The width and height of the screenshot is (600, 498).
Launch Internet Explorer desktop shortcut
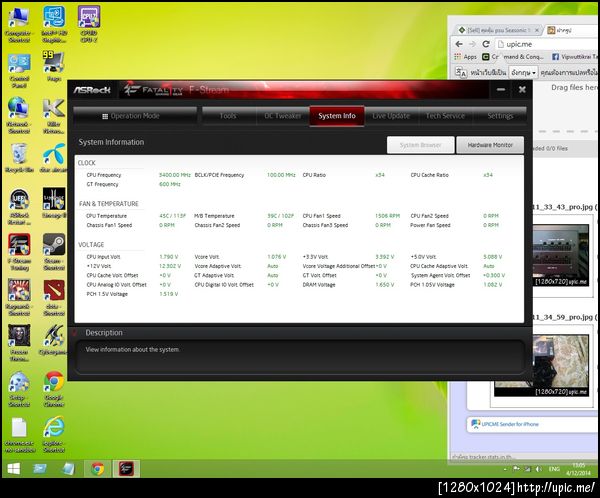pyautogui.click(x=54, y=434)
